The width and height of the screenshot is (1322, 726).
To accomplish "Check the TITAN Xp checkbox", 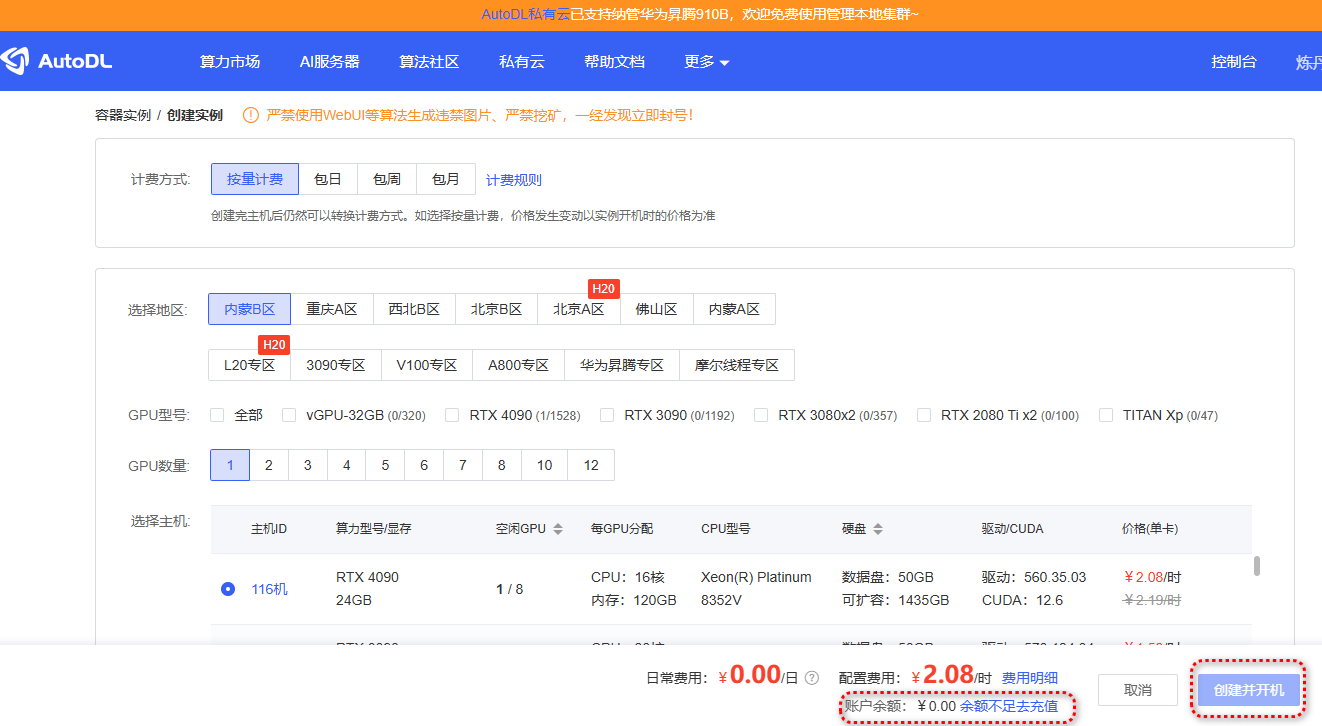I will click(x=1105, y=415).
